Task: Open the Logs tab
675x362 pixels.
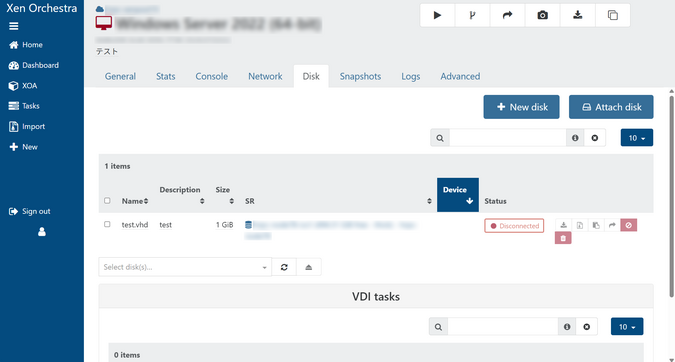Action: [410, 76]
